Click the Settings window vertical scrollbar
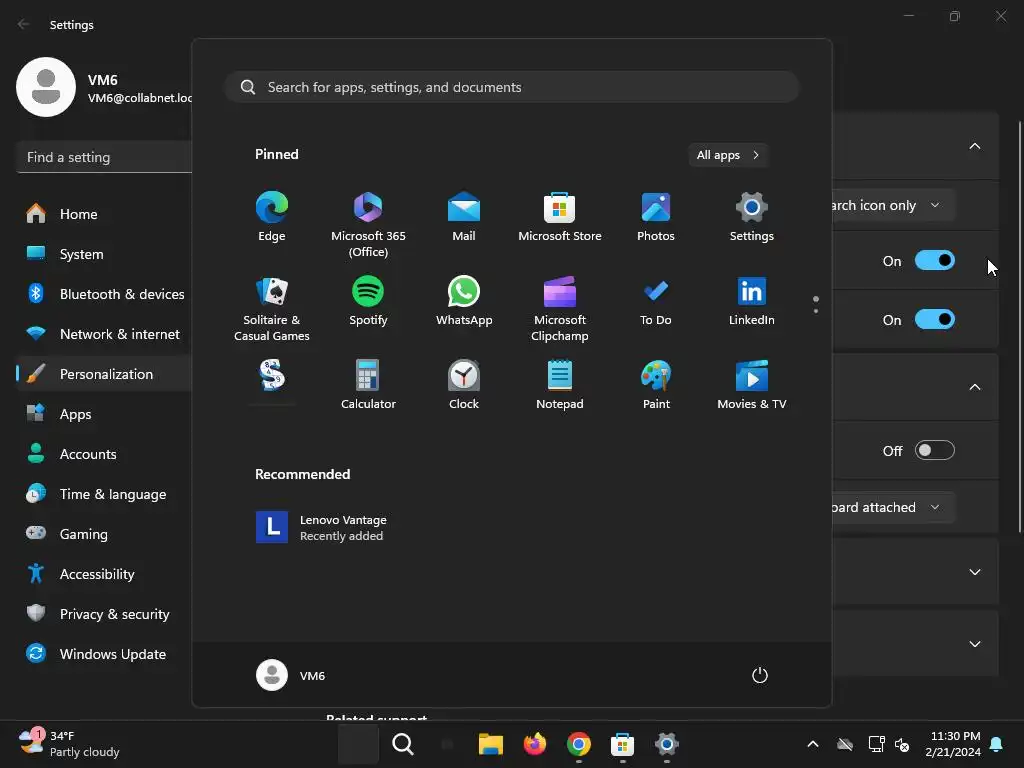 pyautogui.click(x=1019, y=327)
